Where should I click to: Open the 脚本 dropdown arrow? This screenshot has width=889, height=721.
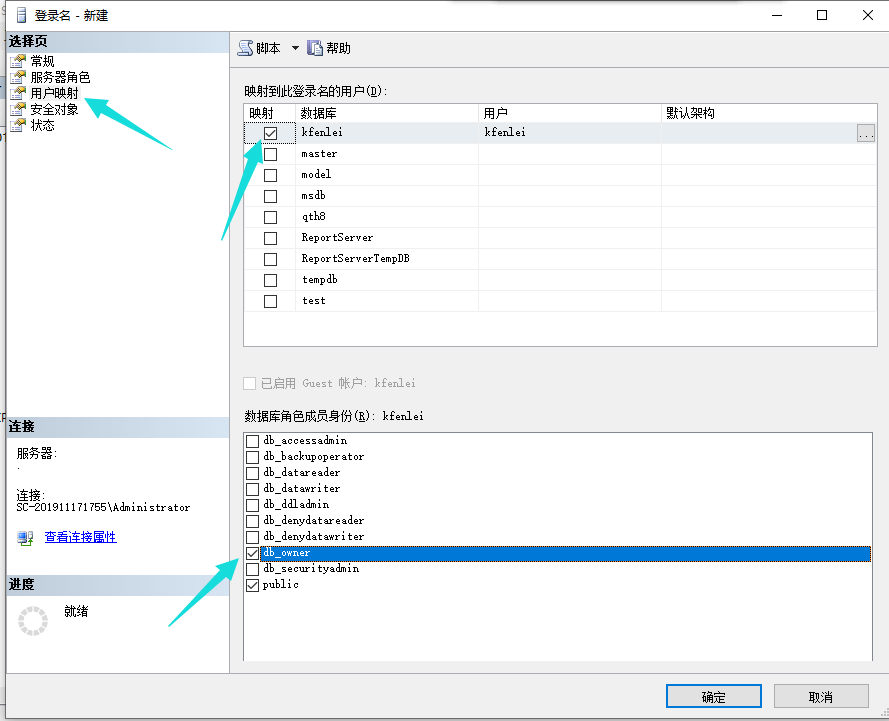coord(295,48)
